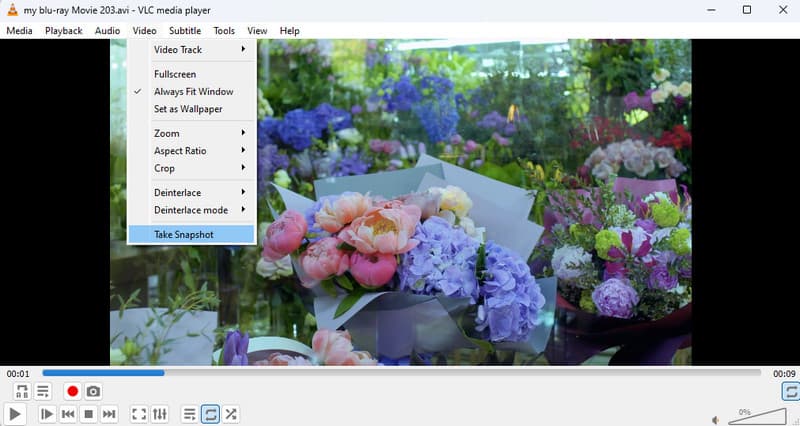Open the Tools menu
Screen dimensions: 800x426
click(224, 31)
